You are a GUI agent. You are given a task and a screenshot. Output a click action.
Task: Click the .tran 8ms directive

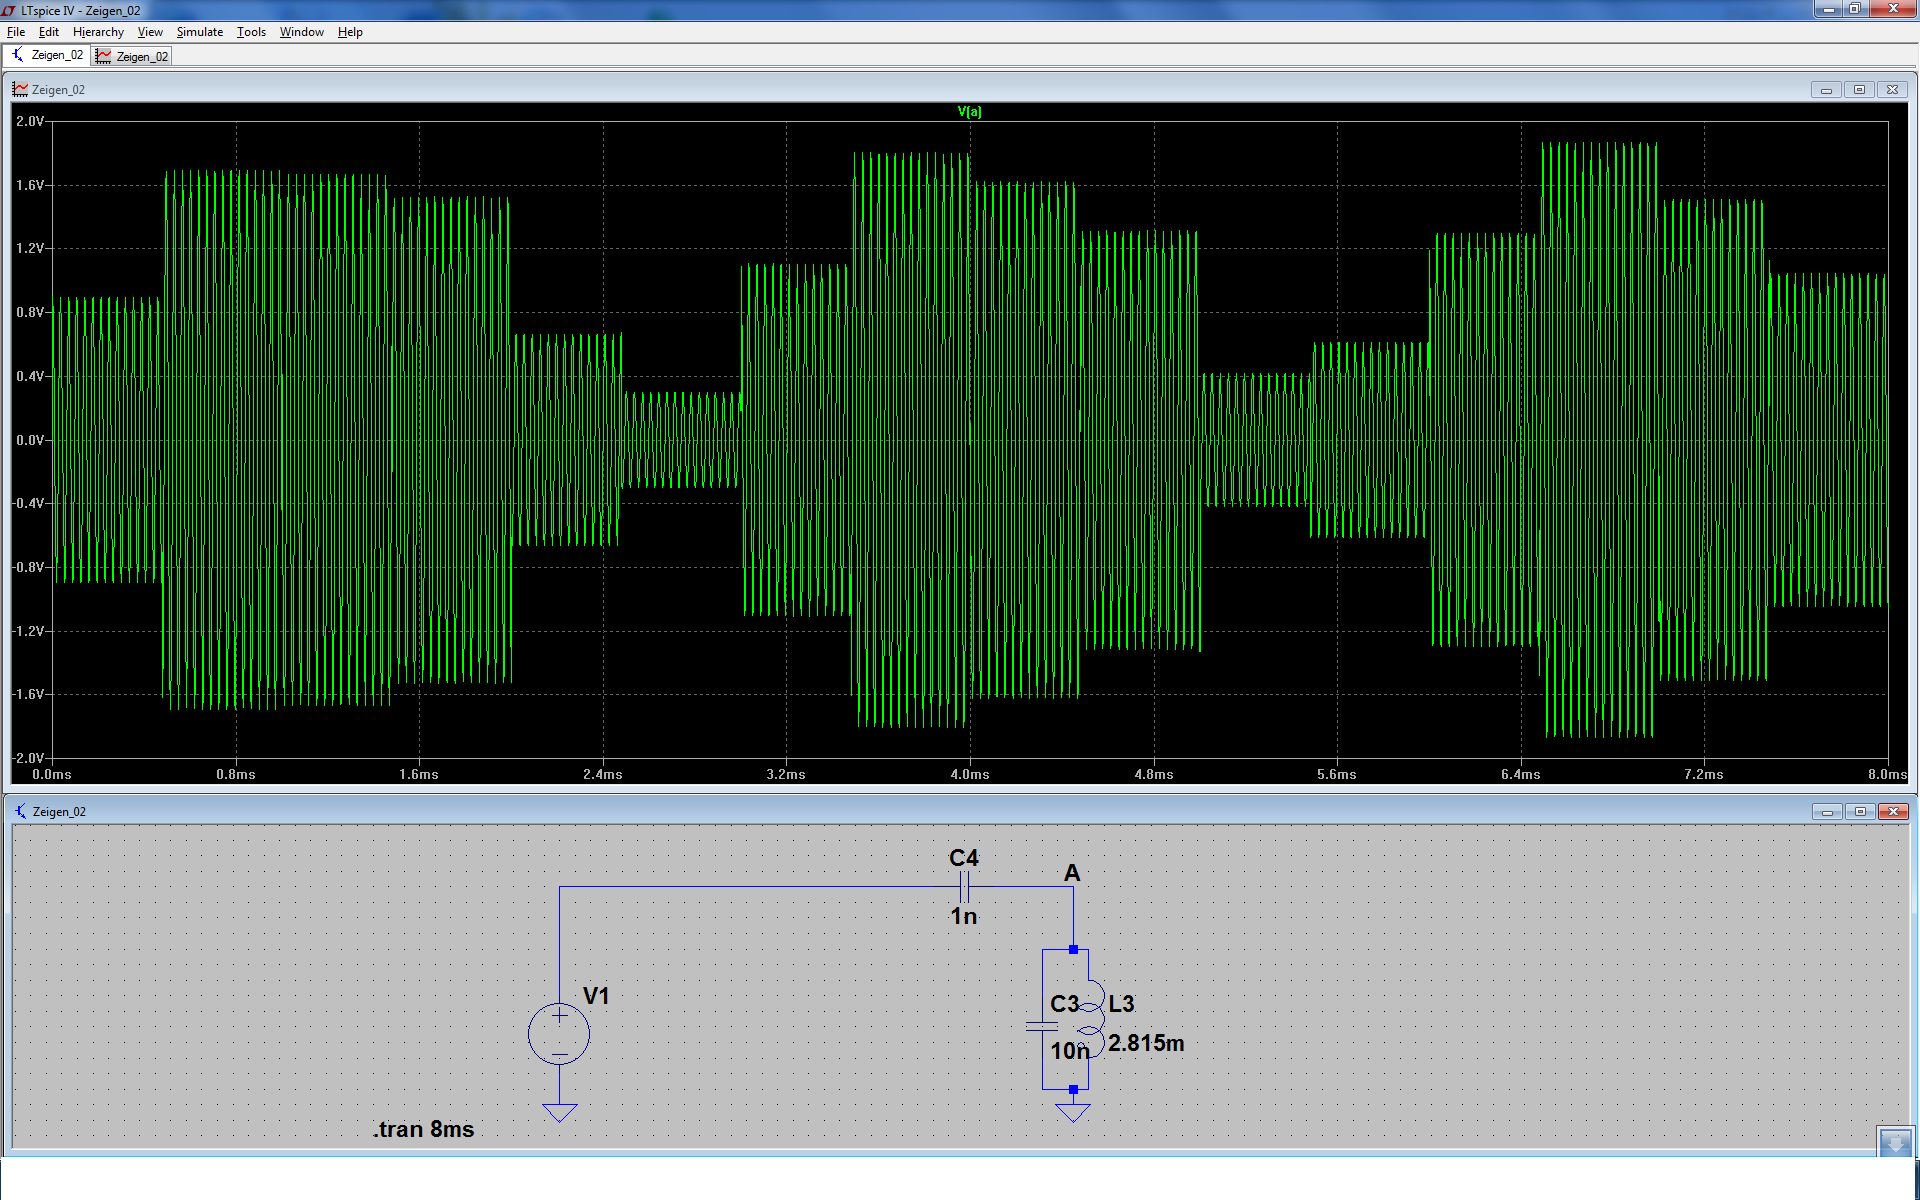pos(424,1129)
